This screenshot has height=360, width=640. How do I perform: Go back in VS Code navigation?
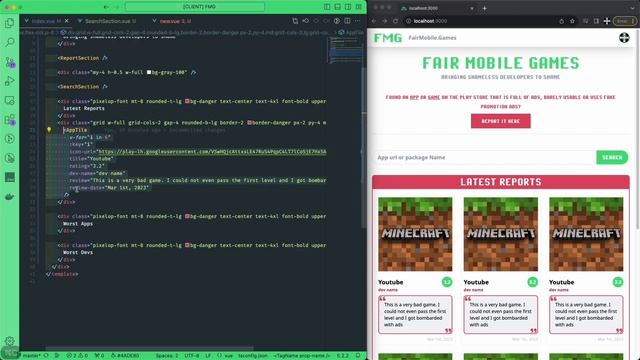107,7
